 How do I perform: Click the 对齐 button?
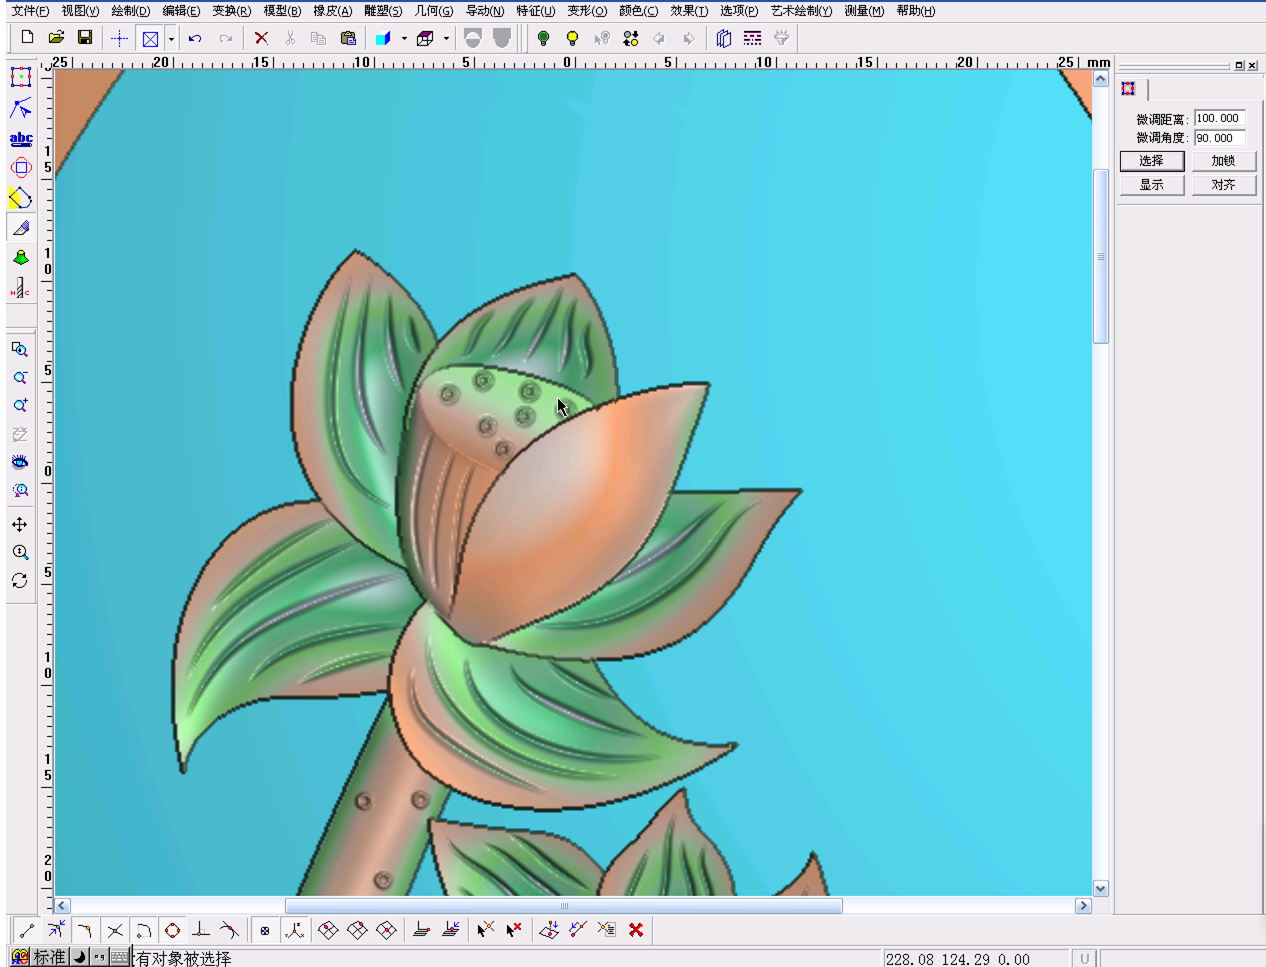click(1223, 185)
